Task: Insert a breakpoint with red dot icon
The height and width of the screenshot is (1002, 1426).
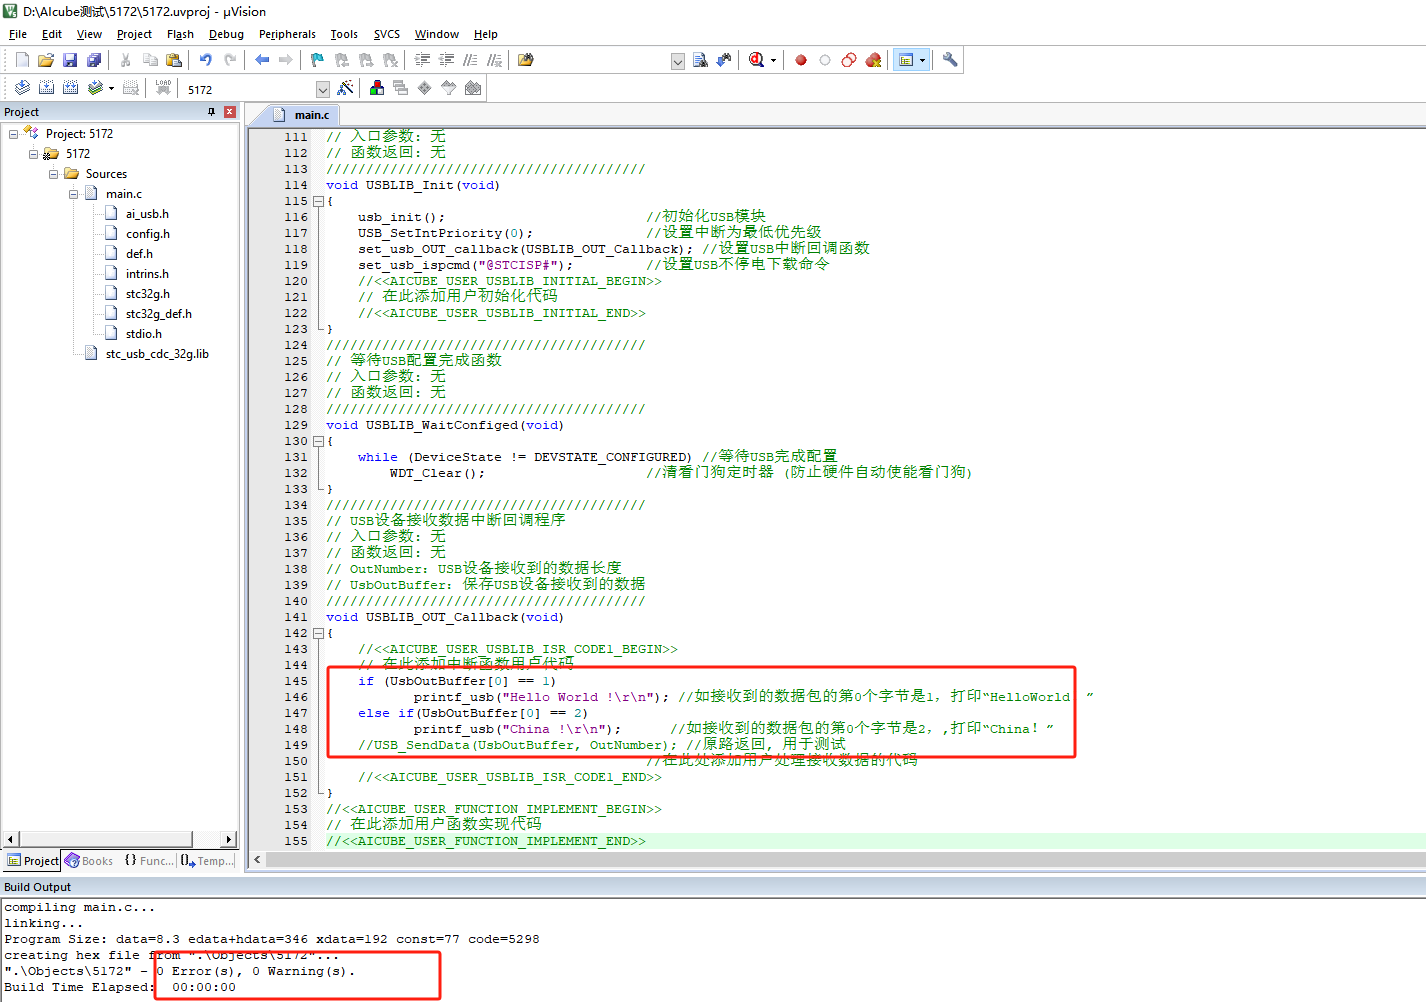Action: [801, 60]
